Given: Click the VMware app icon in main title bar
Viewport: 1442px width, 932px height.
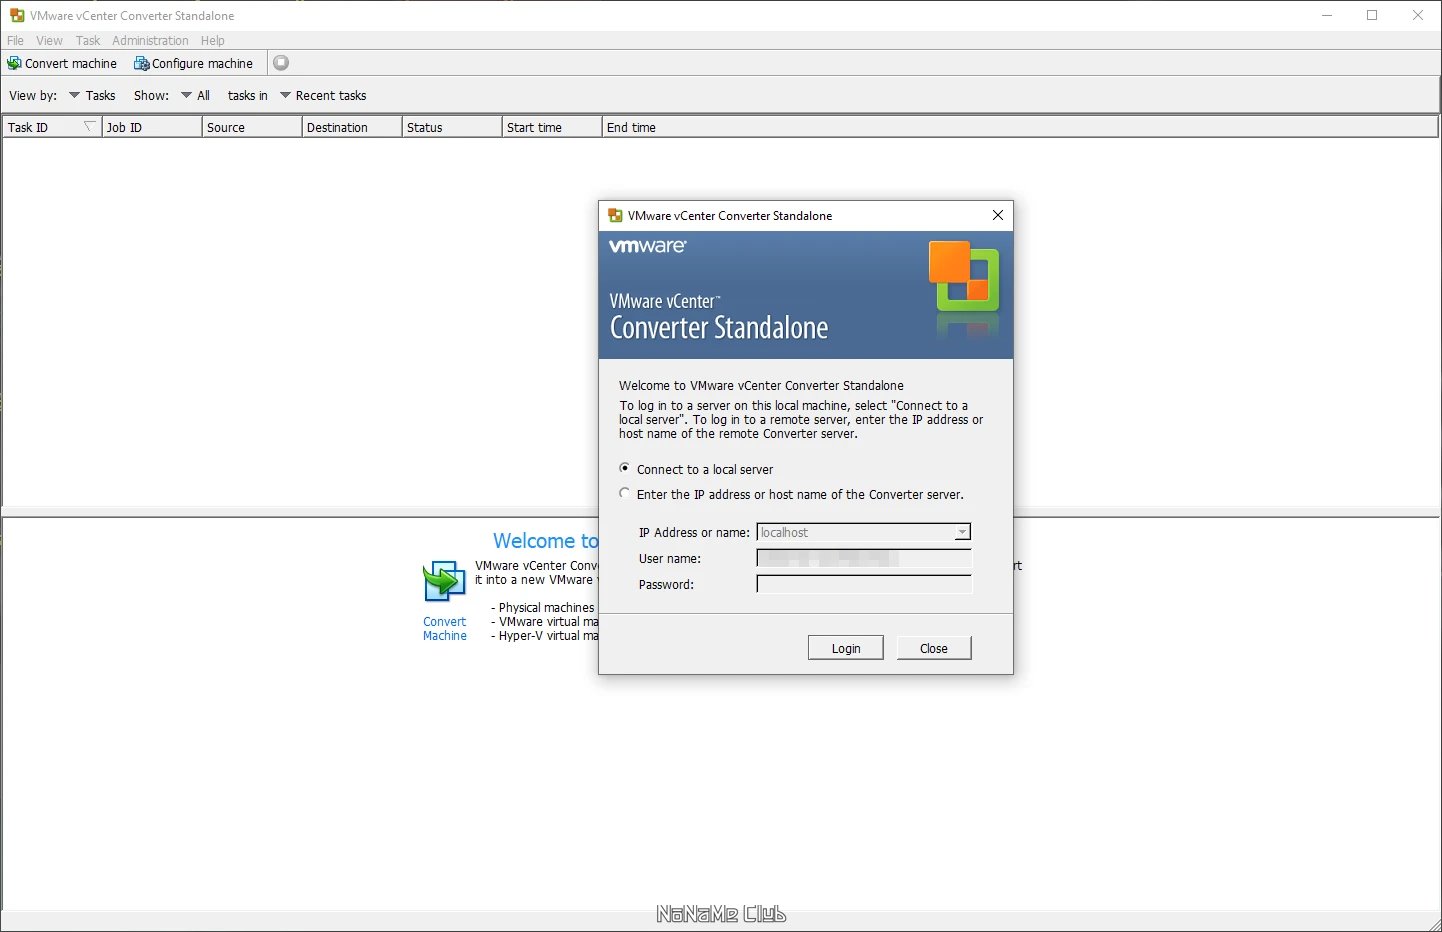Looking at the screenshot, I should [x=16, y=15].
